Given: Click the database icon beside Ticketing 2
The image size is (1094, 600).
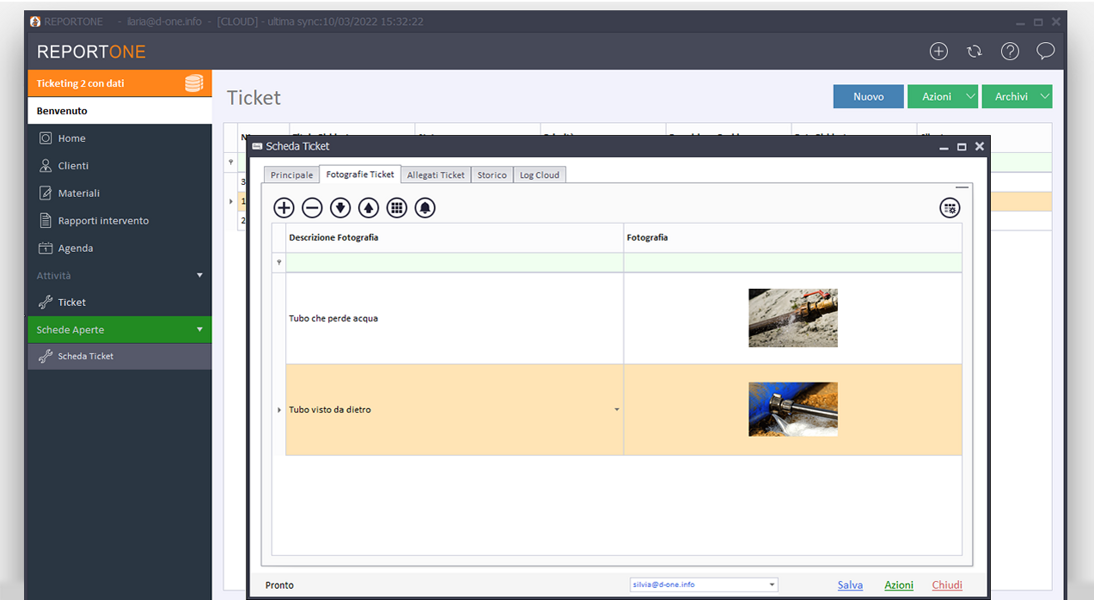Looking at the screenshot, I should pos(194,83).
